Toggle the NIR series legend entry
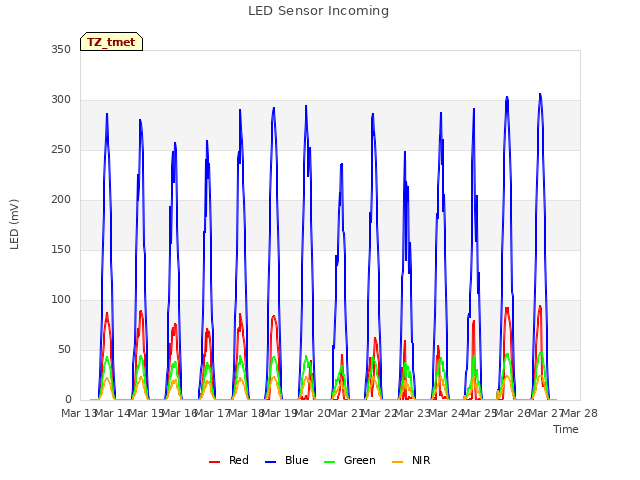Screen dimensions: 640x480 [x=411, y=460]
